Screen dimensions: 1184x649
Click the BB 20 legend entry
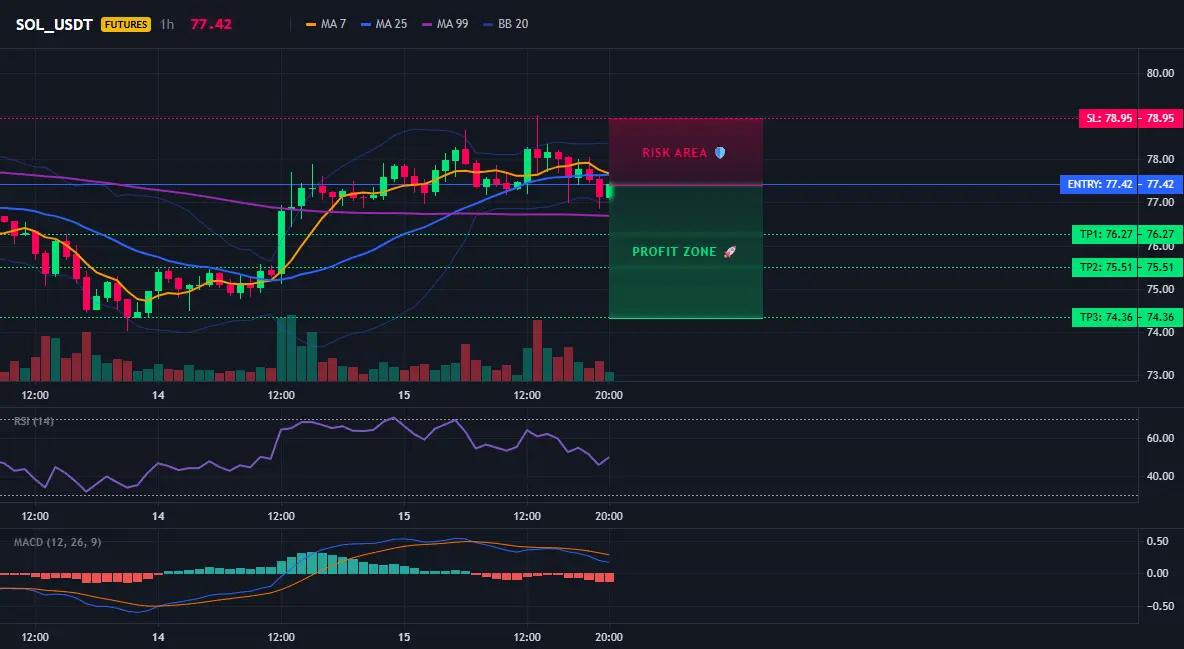tap(505, 24)
